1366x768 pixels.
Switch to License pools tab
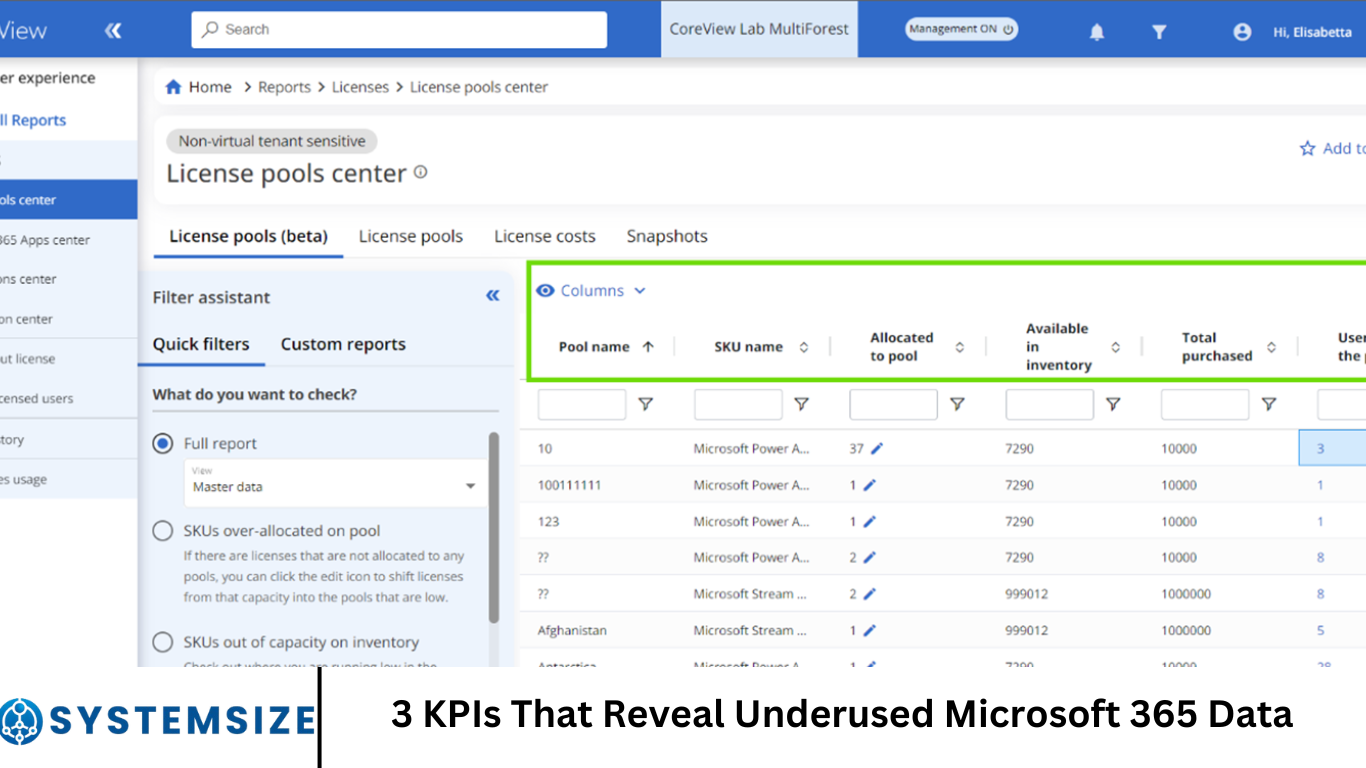coord(411,237)
